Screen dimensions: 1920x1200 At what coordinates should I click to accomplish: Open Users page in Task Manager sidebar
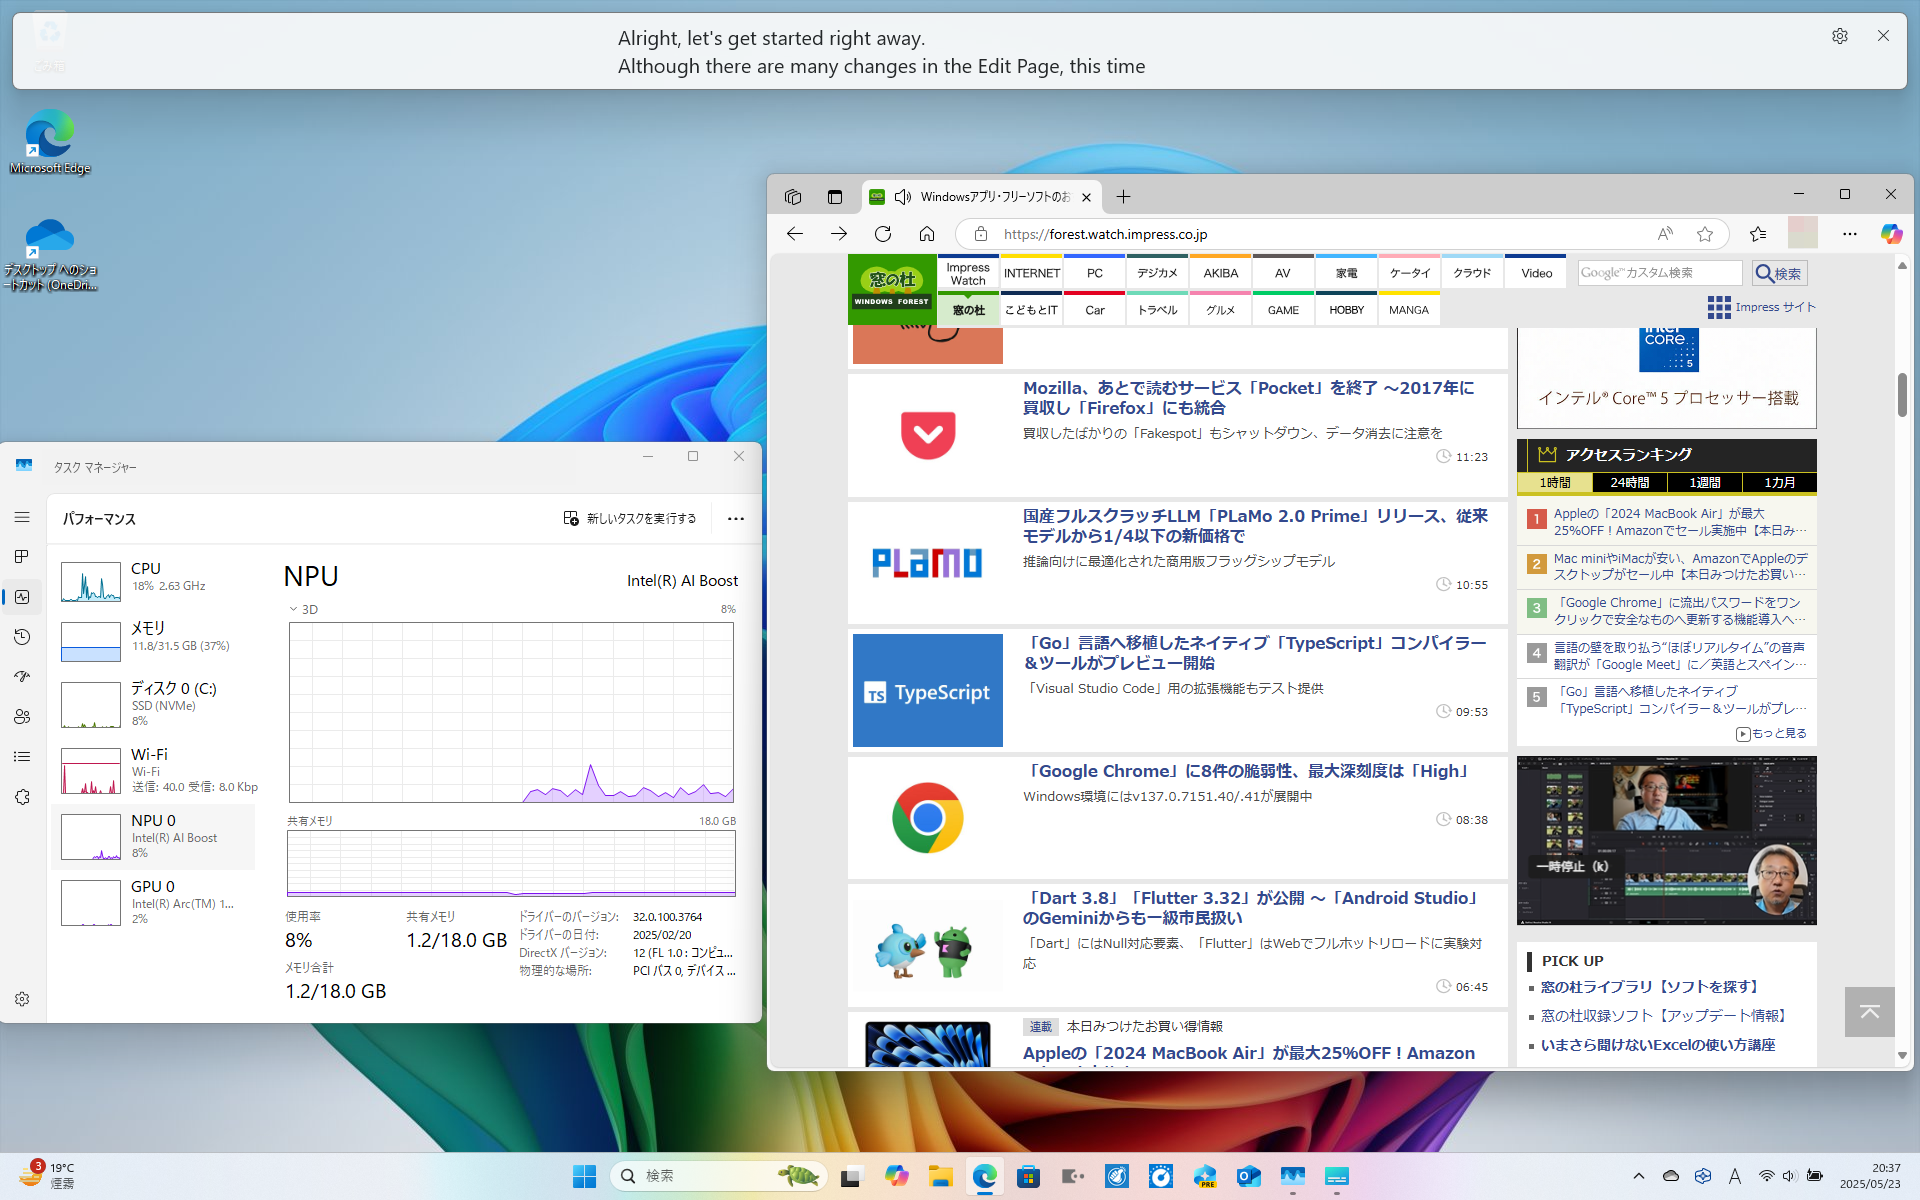(x=22, y=717)
